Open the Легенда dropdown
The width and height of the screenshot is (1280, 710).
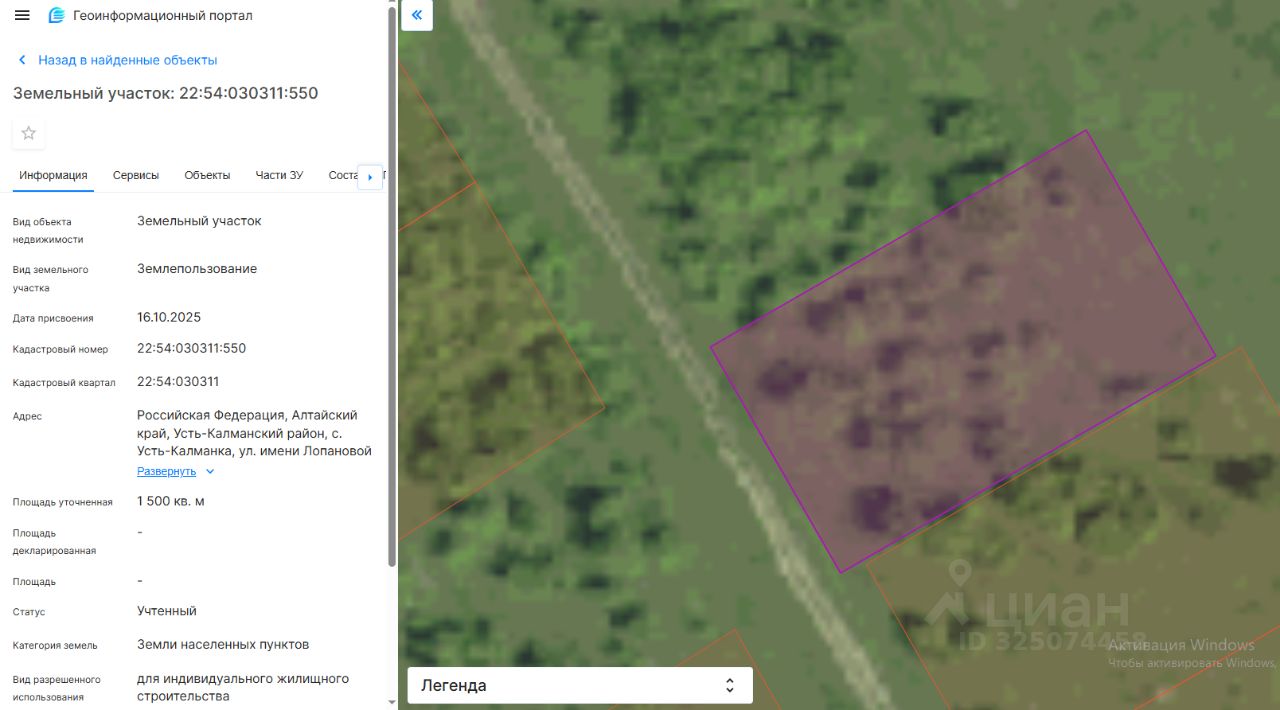578,685
